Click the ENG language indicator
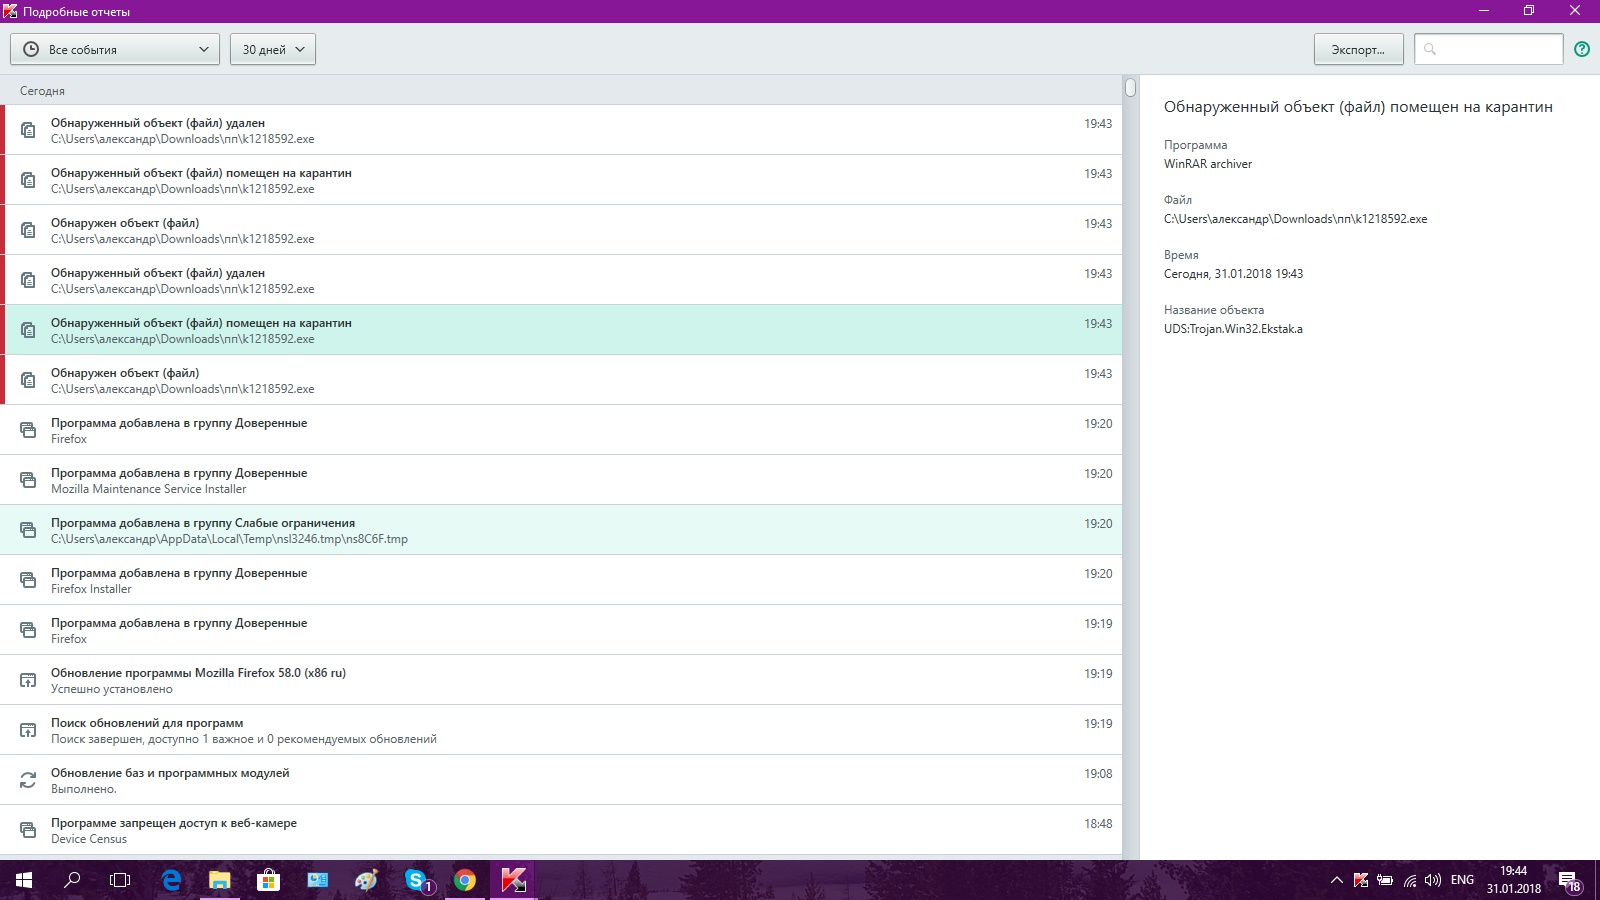This screenshot has width=1600, height=900. tap(1462, 880)
